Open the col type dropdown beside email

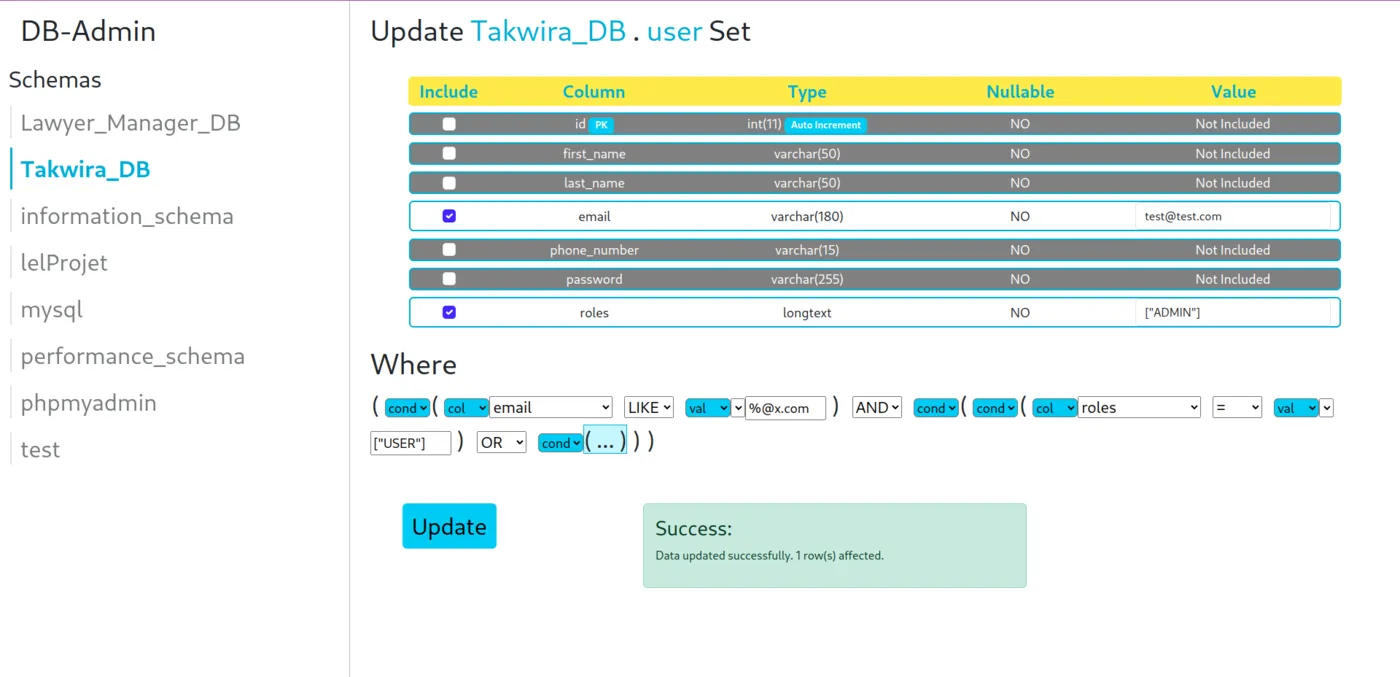point(467,408)
